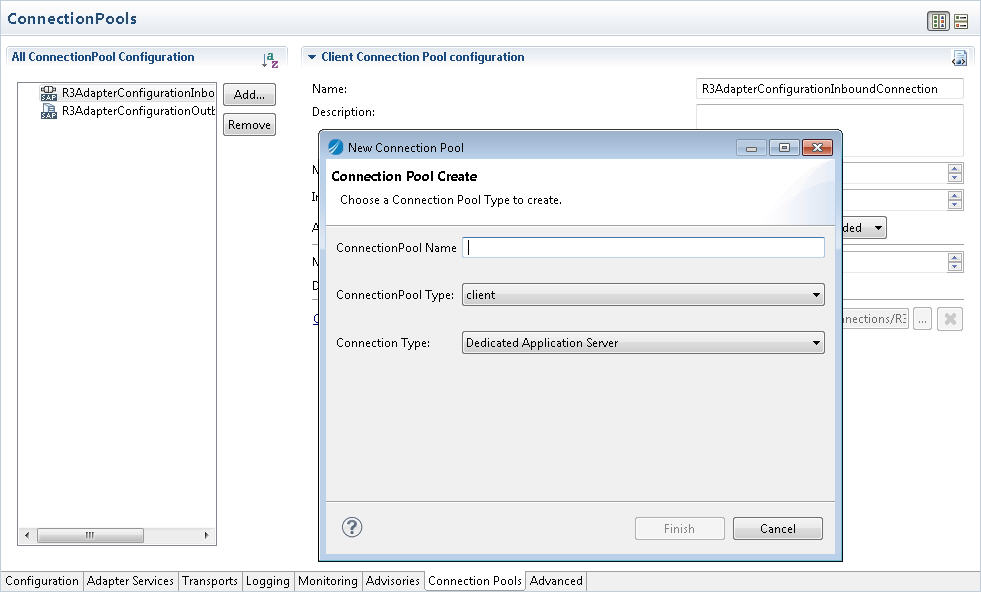This screenshot has height=592, width=981.
Task: Open the Adapter Services tab
Action: pyautogui.click(x=131, y=581)
